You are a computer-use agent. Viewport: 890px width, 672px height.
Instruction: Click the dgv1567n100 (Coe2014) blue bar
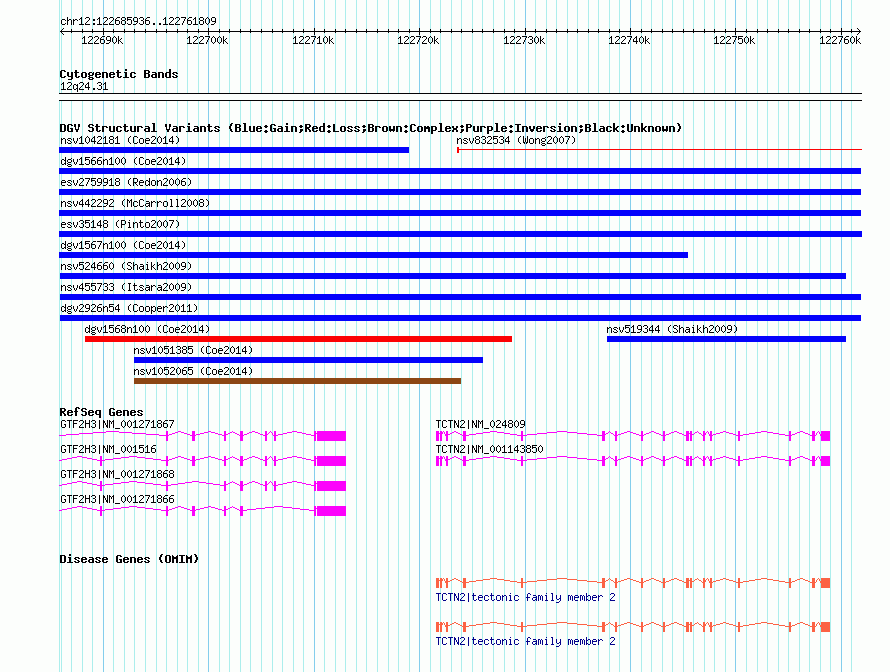coord(373,255)
